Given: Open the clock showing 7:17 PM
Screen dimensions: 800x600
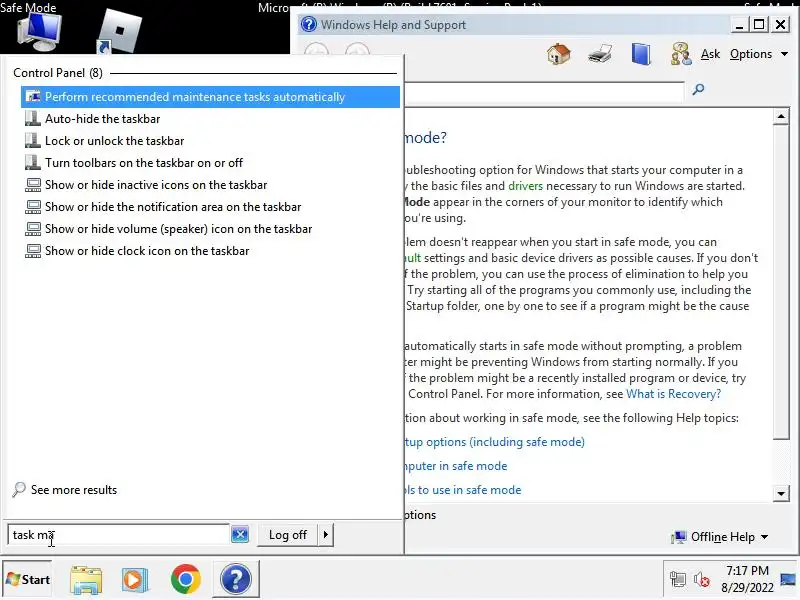Looking at the screenshot, I should tap(747, 579).
